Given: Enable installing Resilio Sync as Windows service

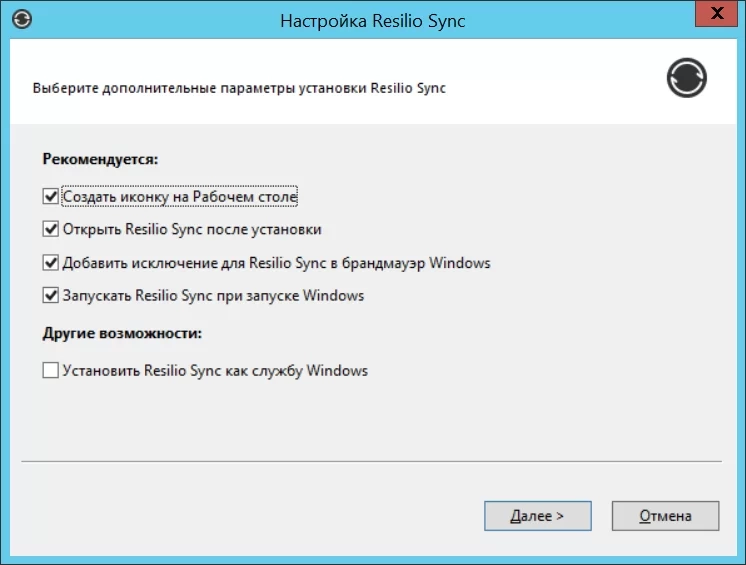Looking at the screenshot, I should pyautogui.click(x=51, y=371).
